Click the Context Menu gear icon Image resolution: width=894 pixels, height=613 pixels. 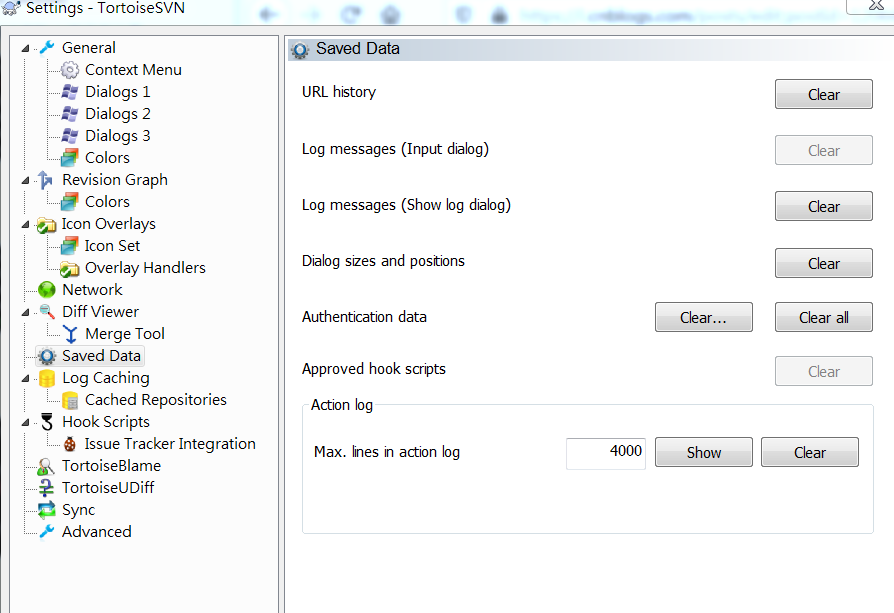pos(70,70)
